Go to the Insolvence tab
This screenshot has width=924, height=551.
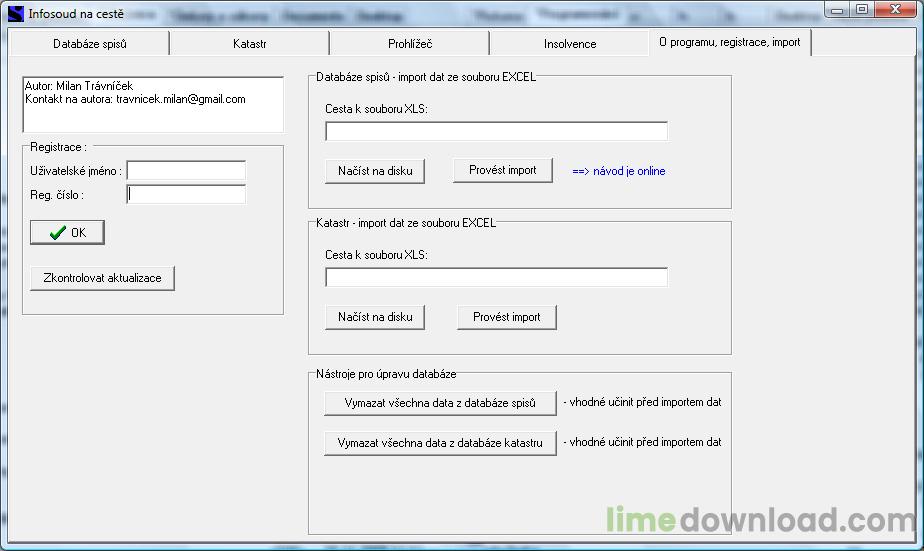click(x=570, y=44)
